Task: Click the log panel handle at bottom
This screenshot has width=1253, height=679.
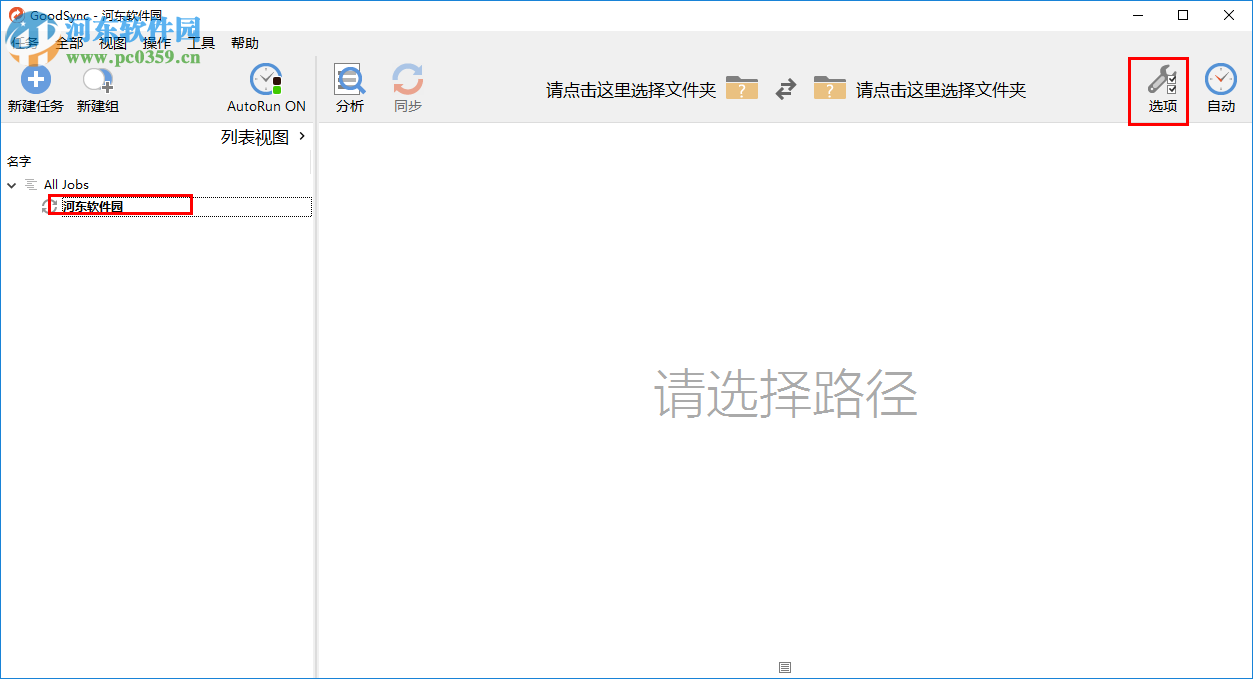Action: (785, 667)
